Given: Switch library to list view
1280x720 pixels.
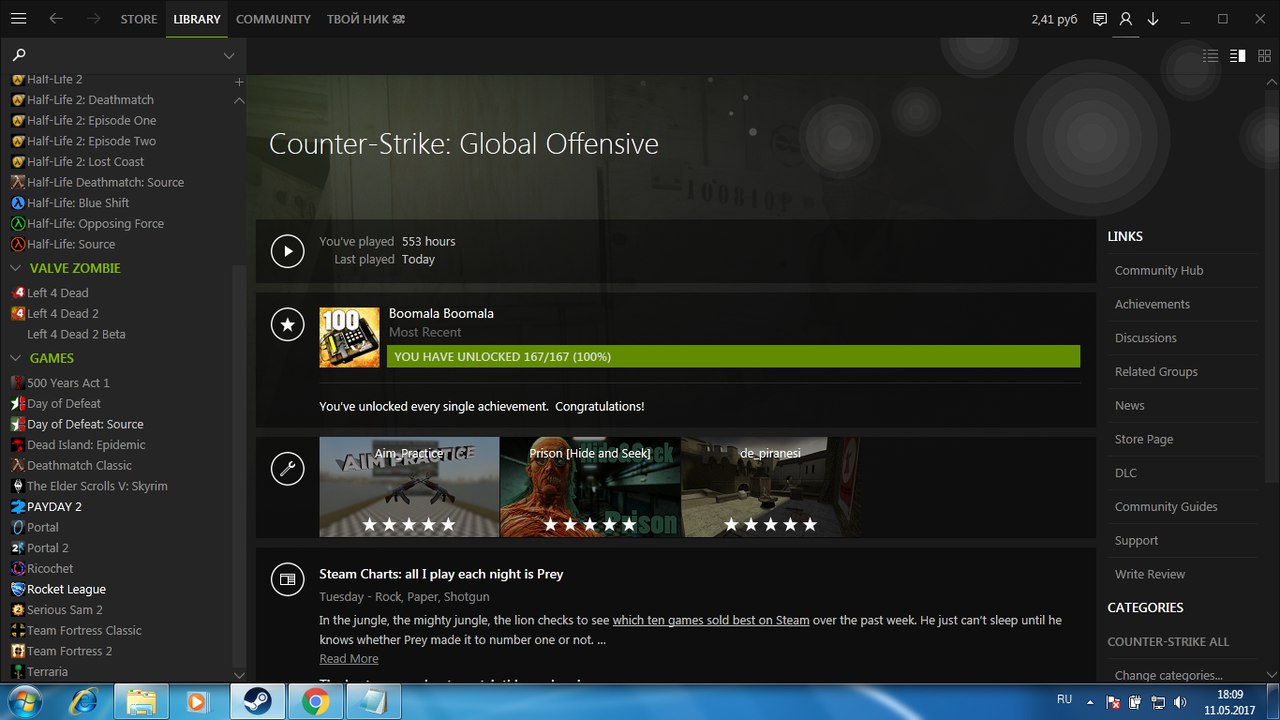Looking at the screenshot, I should (x=1211, y=56).
